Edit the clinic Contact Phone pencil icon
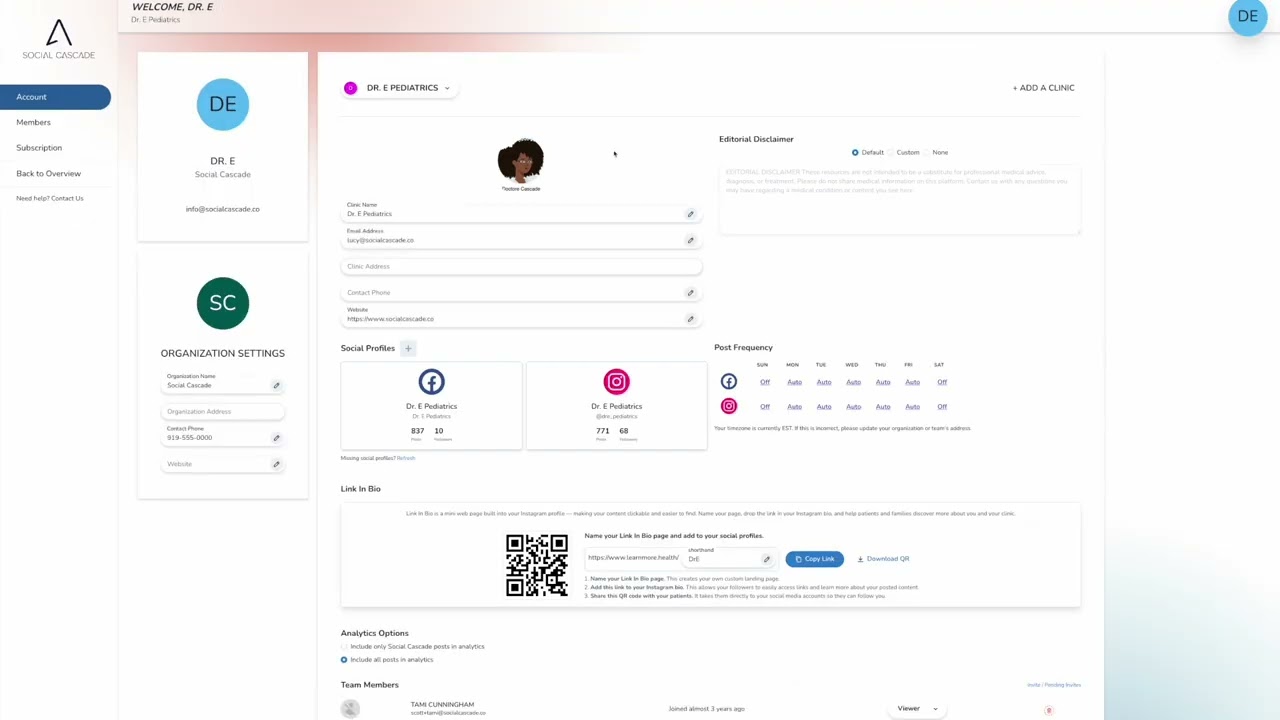This screenshot has width=1280, height=720. pos(690,293)
